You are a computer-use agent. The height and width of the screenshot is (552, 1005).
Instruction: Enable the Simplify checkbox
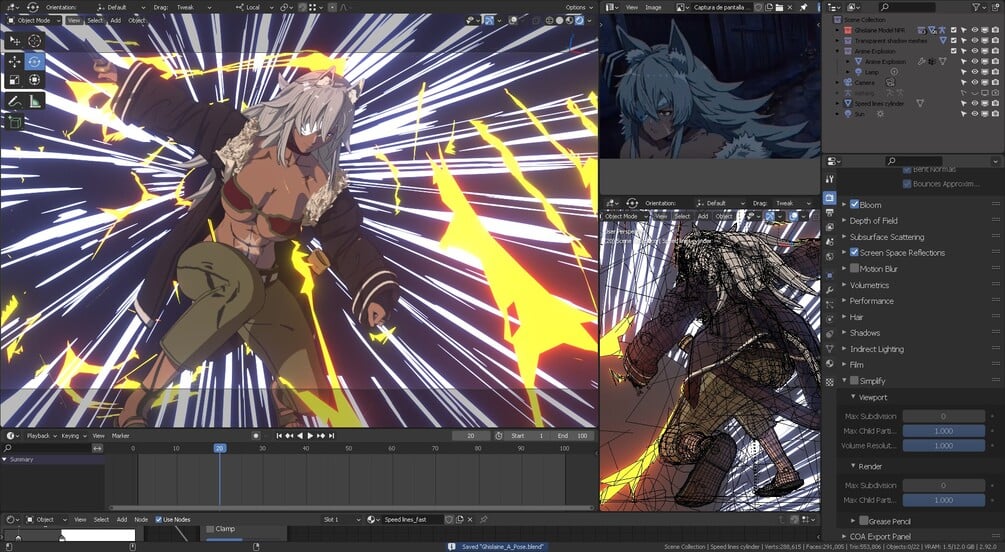[x=854, y=381]
